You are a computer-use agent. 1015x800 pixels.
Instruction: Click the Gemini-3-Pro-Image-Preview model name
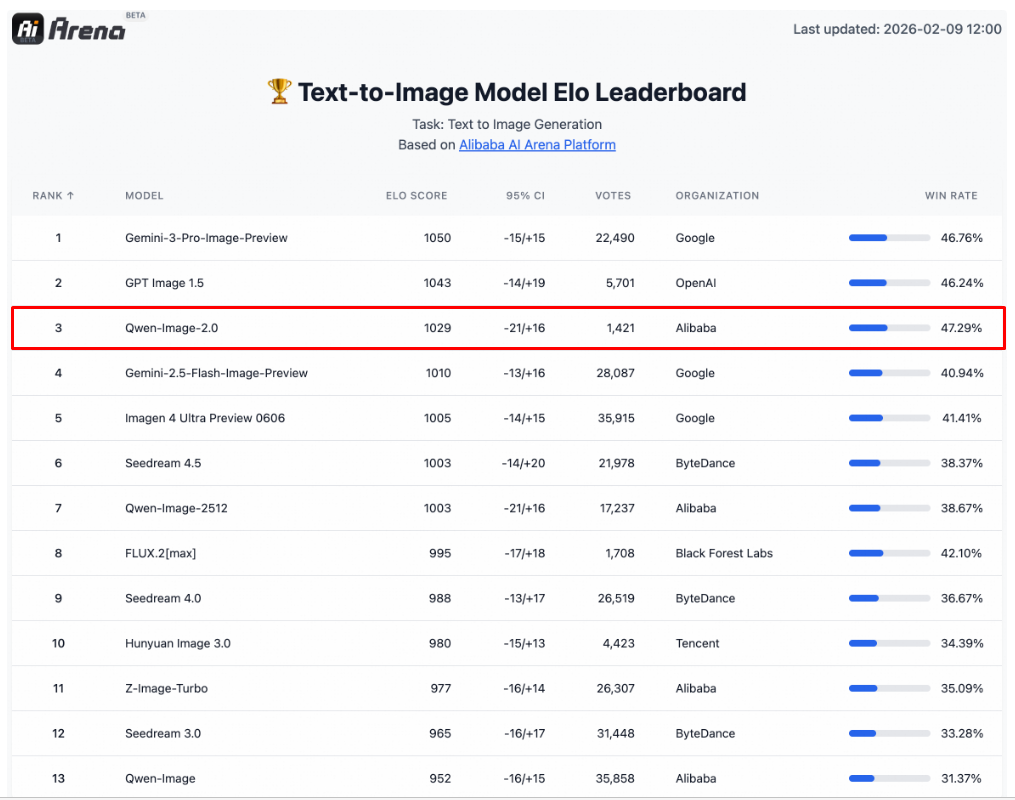206,238
